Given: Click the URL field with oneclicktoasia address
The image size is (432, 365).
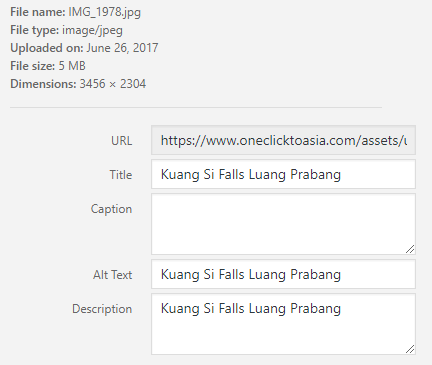Looking at the screenshot, I should (283, 140).
